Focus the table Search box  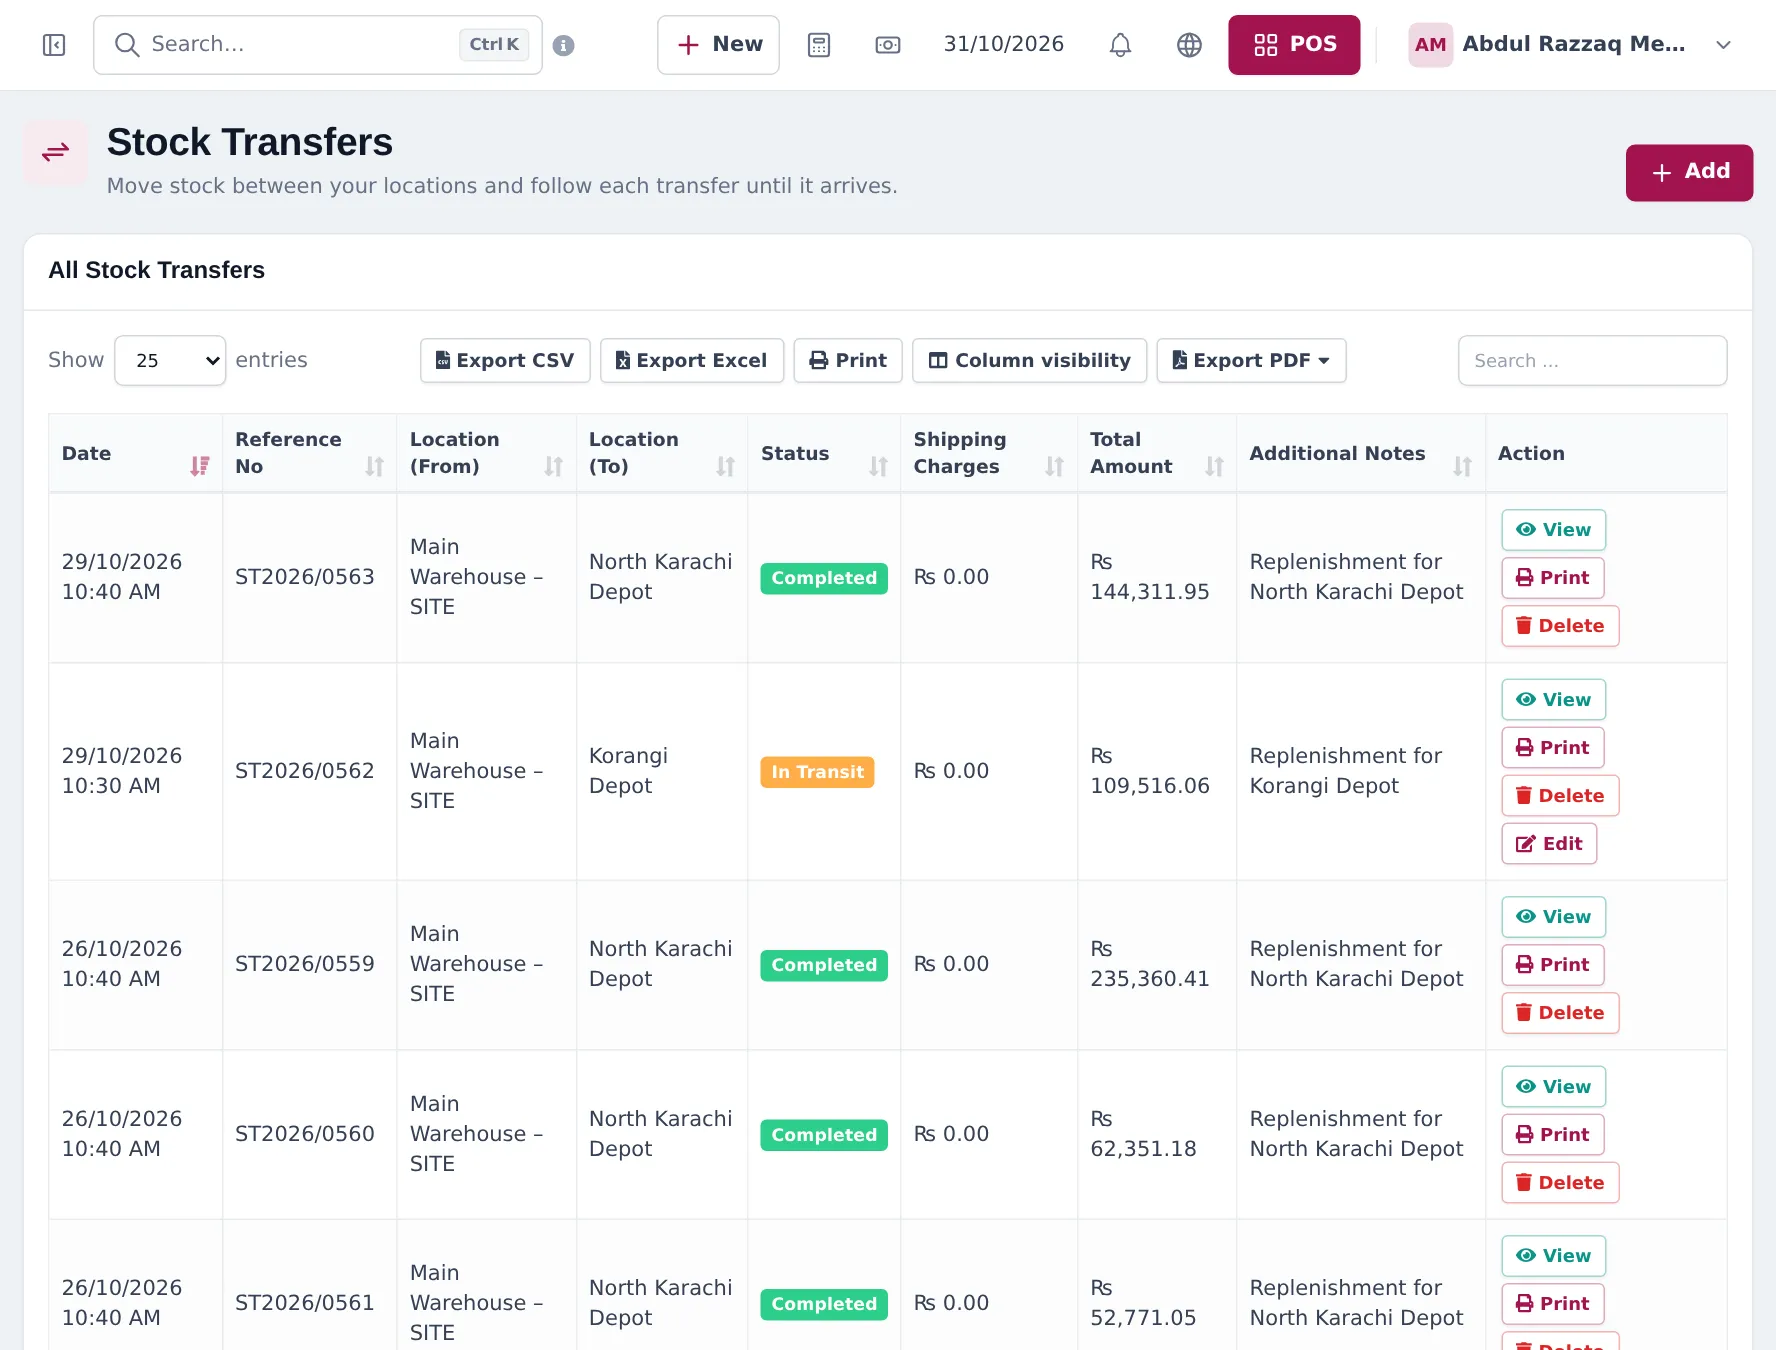pos(1592,360)
